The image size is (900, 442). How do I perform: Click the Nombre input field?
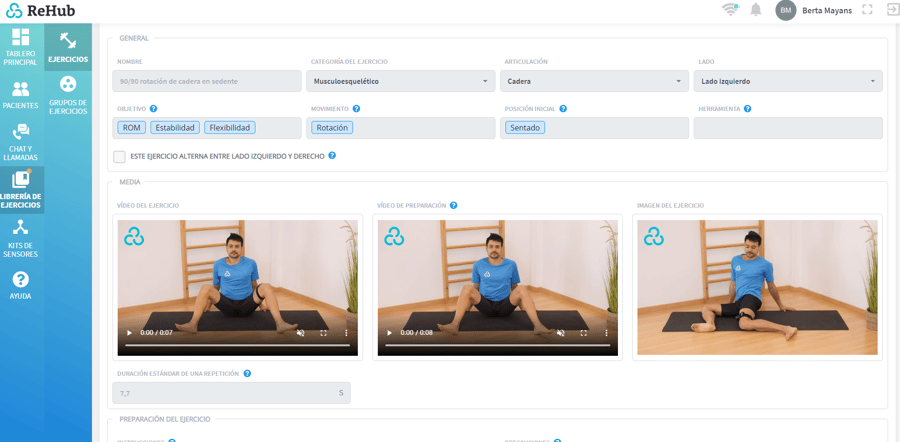(x=207, y=82)
